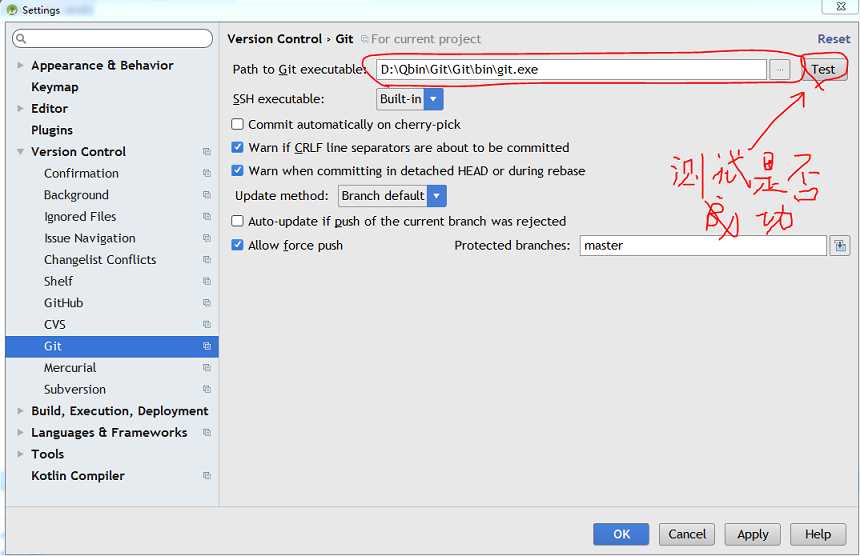Click the project icon on CVS row

(x=207, y=325)
